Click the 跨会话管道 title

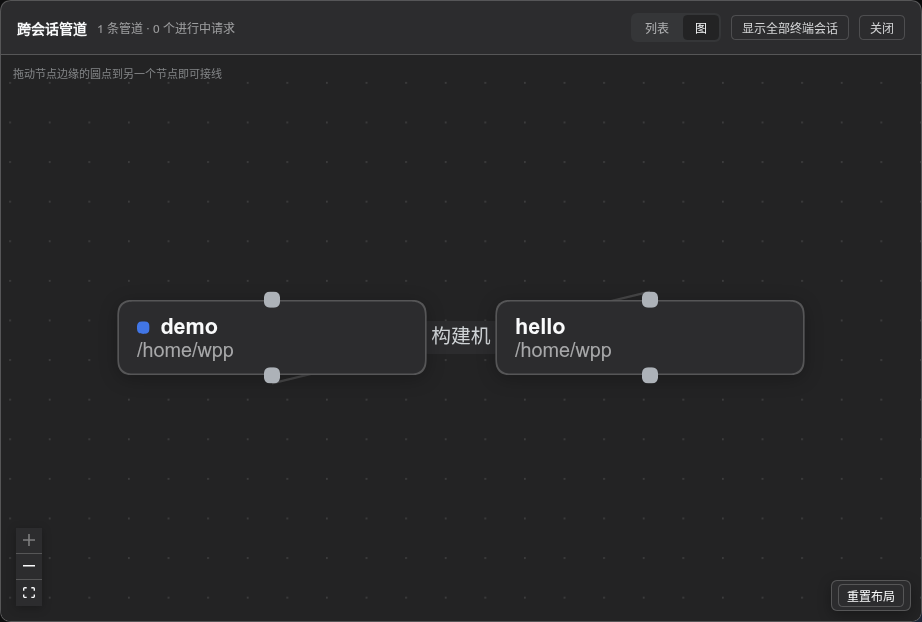pos(52,29)
